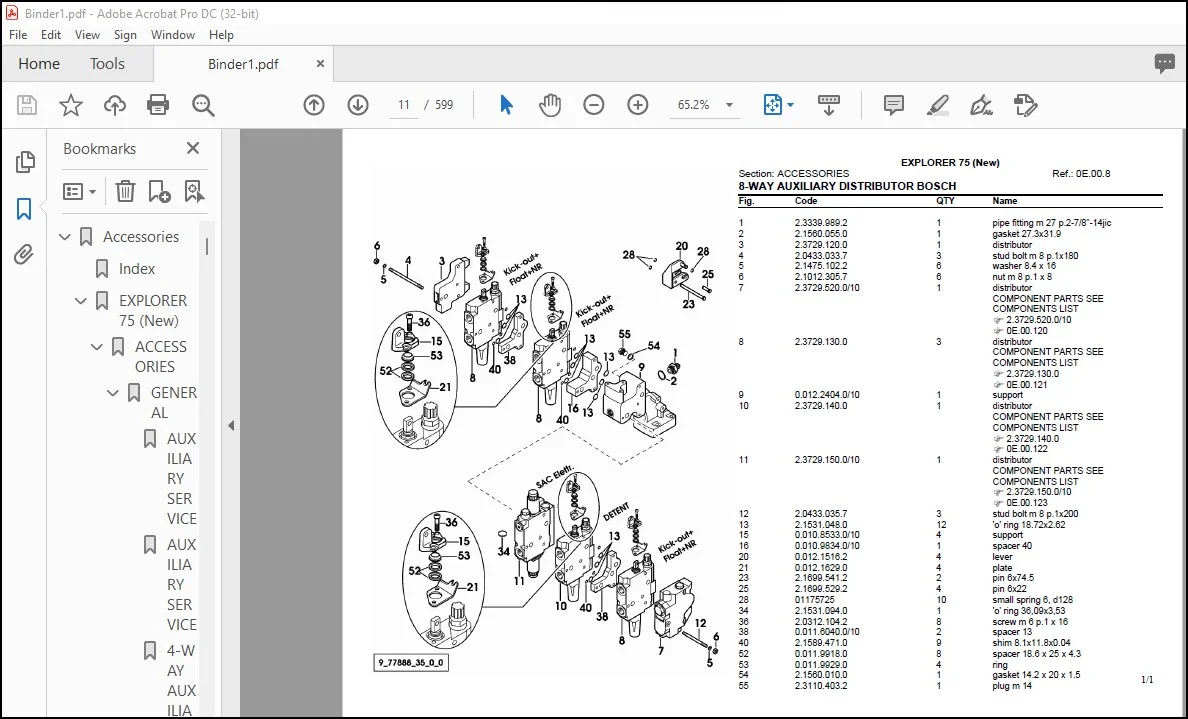
Task: Activate the Hand pan tool
Action: [550, 105]
